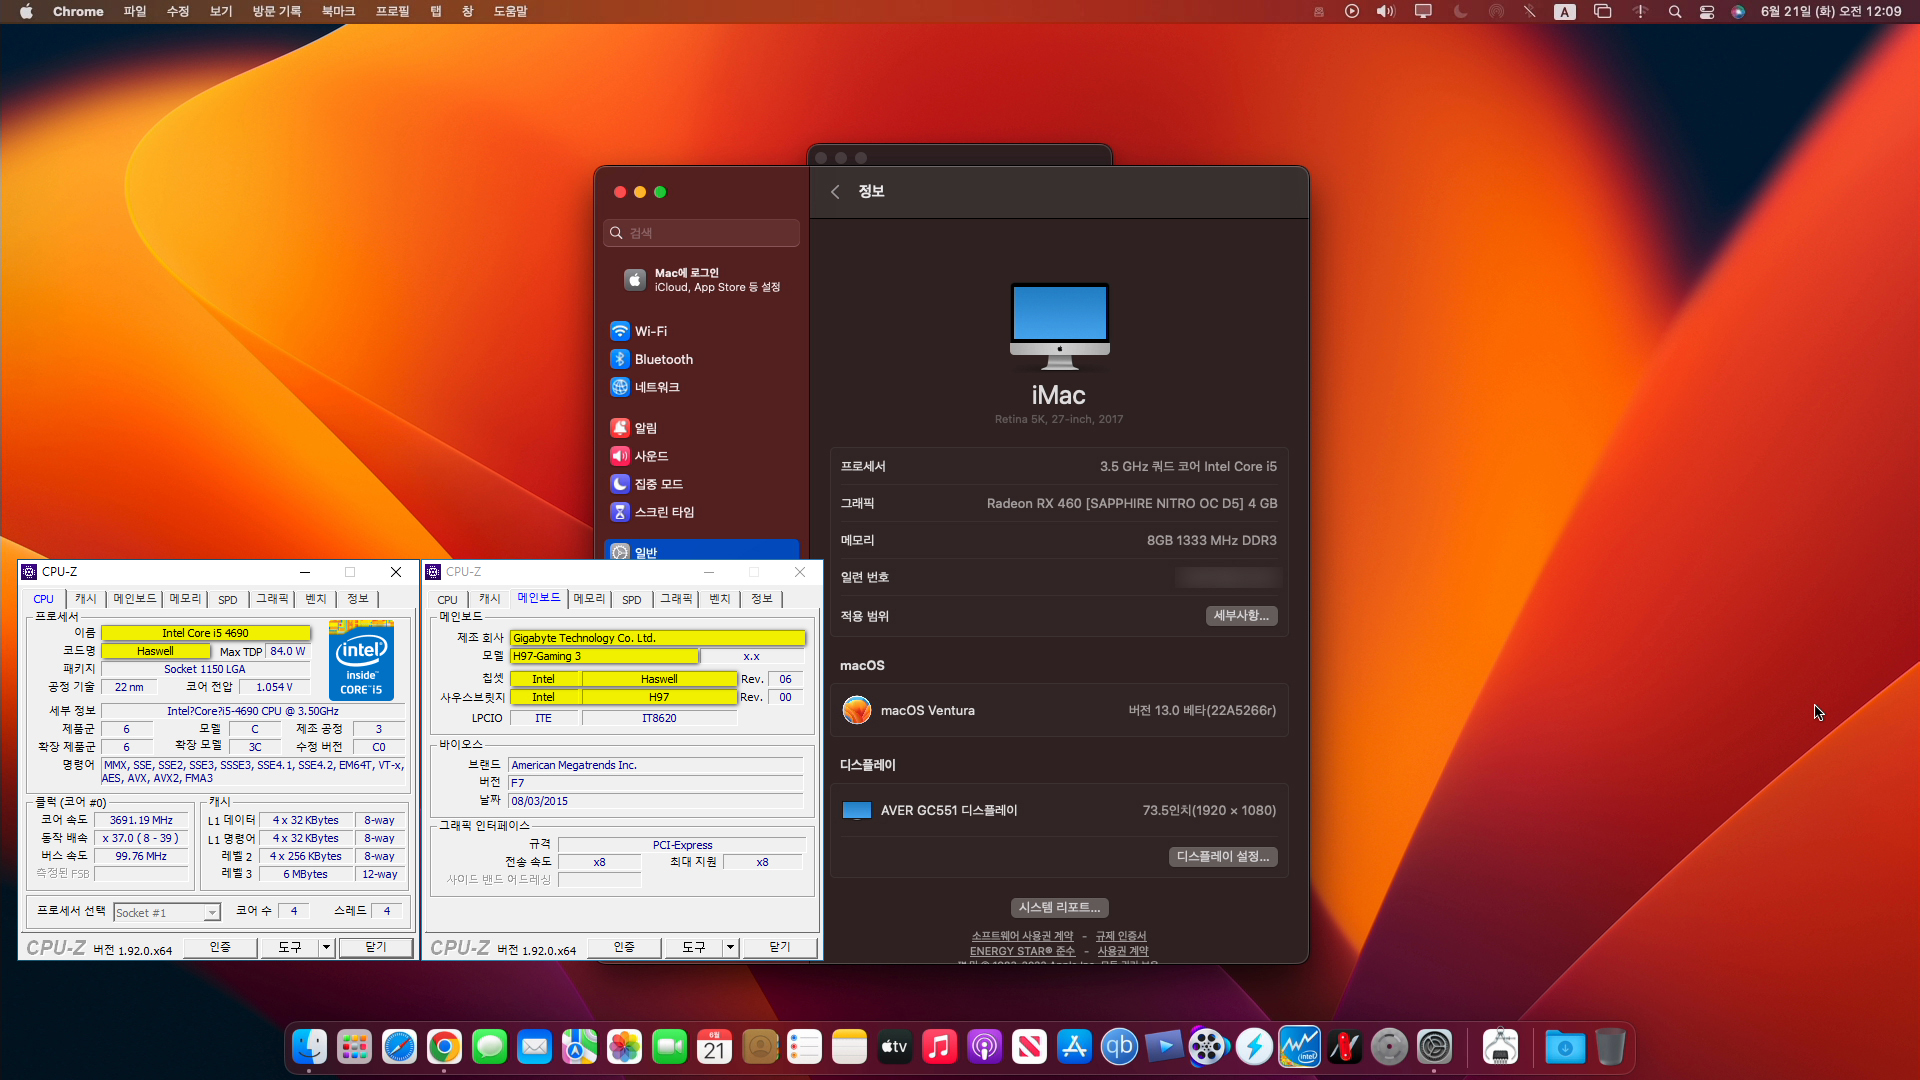Open Trash in the dock
1920x1080 pixels.
[x=1610, y=1047]
